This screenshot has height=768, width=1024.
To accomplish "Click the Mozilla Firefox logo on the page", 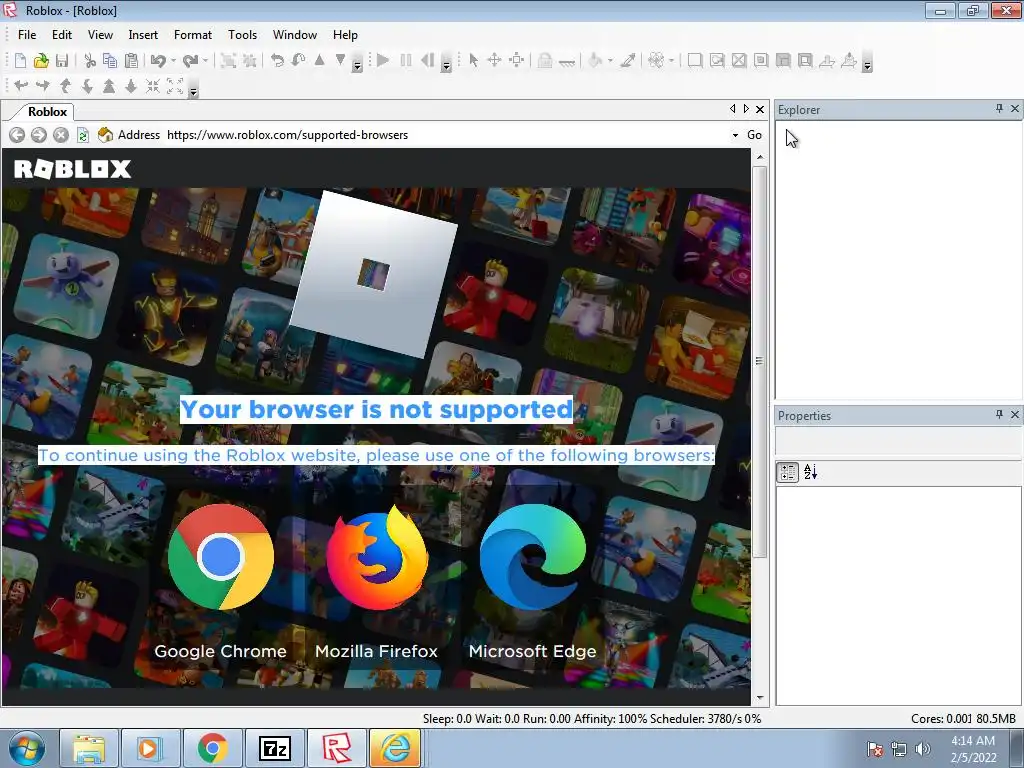I will [377, 556].
